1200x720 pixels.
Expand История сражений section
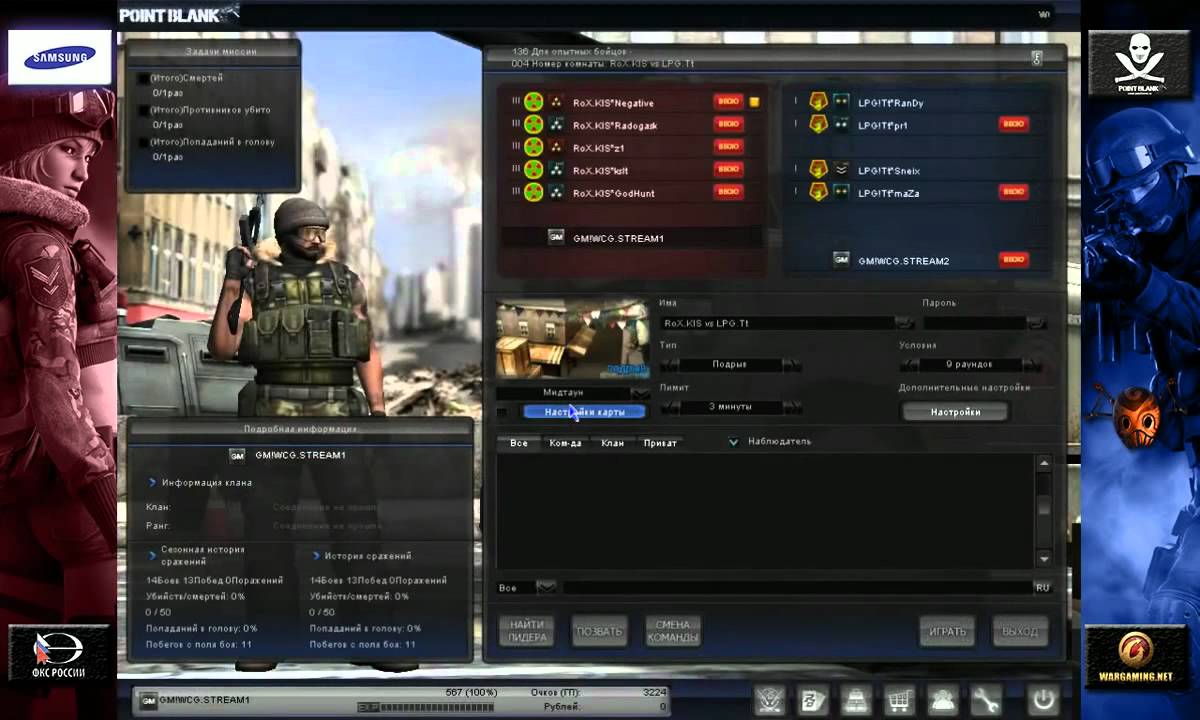point(316,555)
